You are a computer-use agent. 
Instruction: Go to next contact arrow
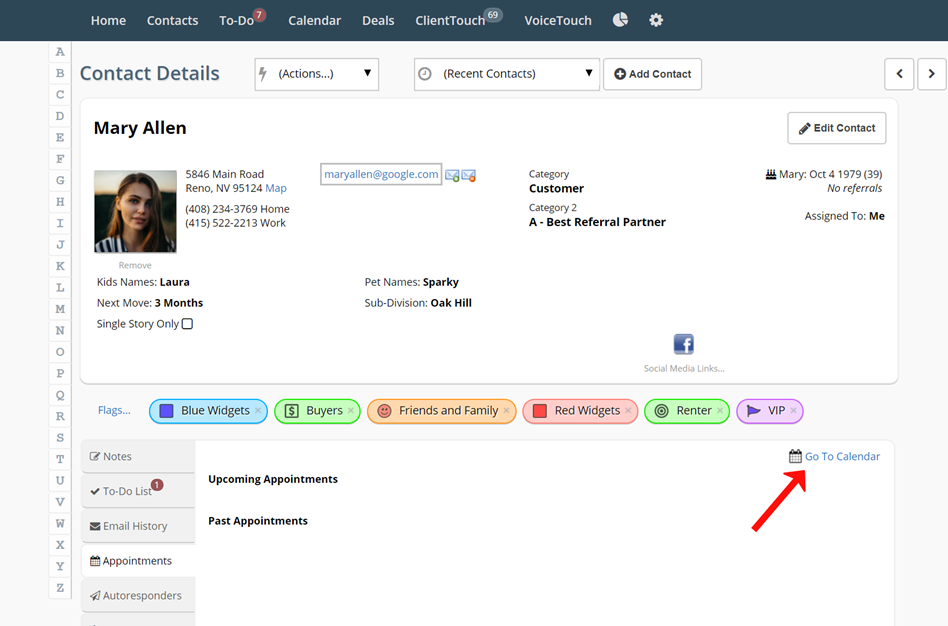coord(932,74)
